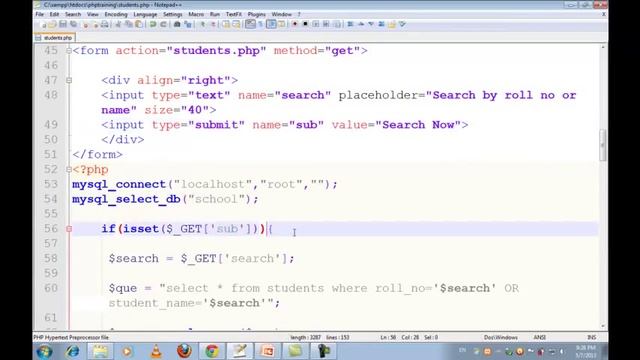Save the file with the Save icon
This screenshot has height=360, width=640.
point(62,24)
